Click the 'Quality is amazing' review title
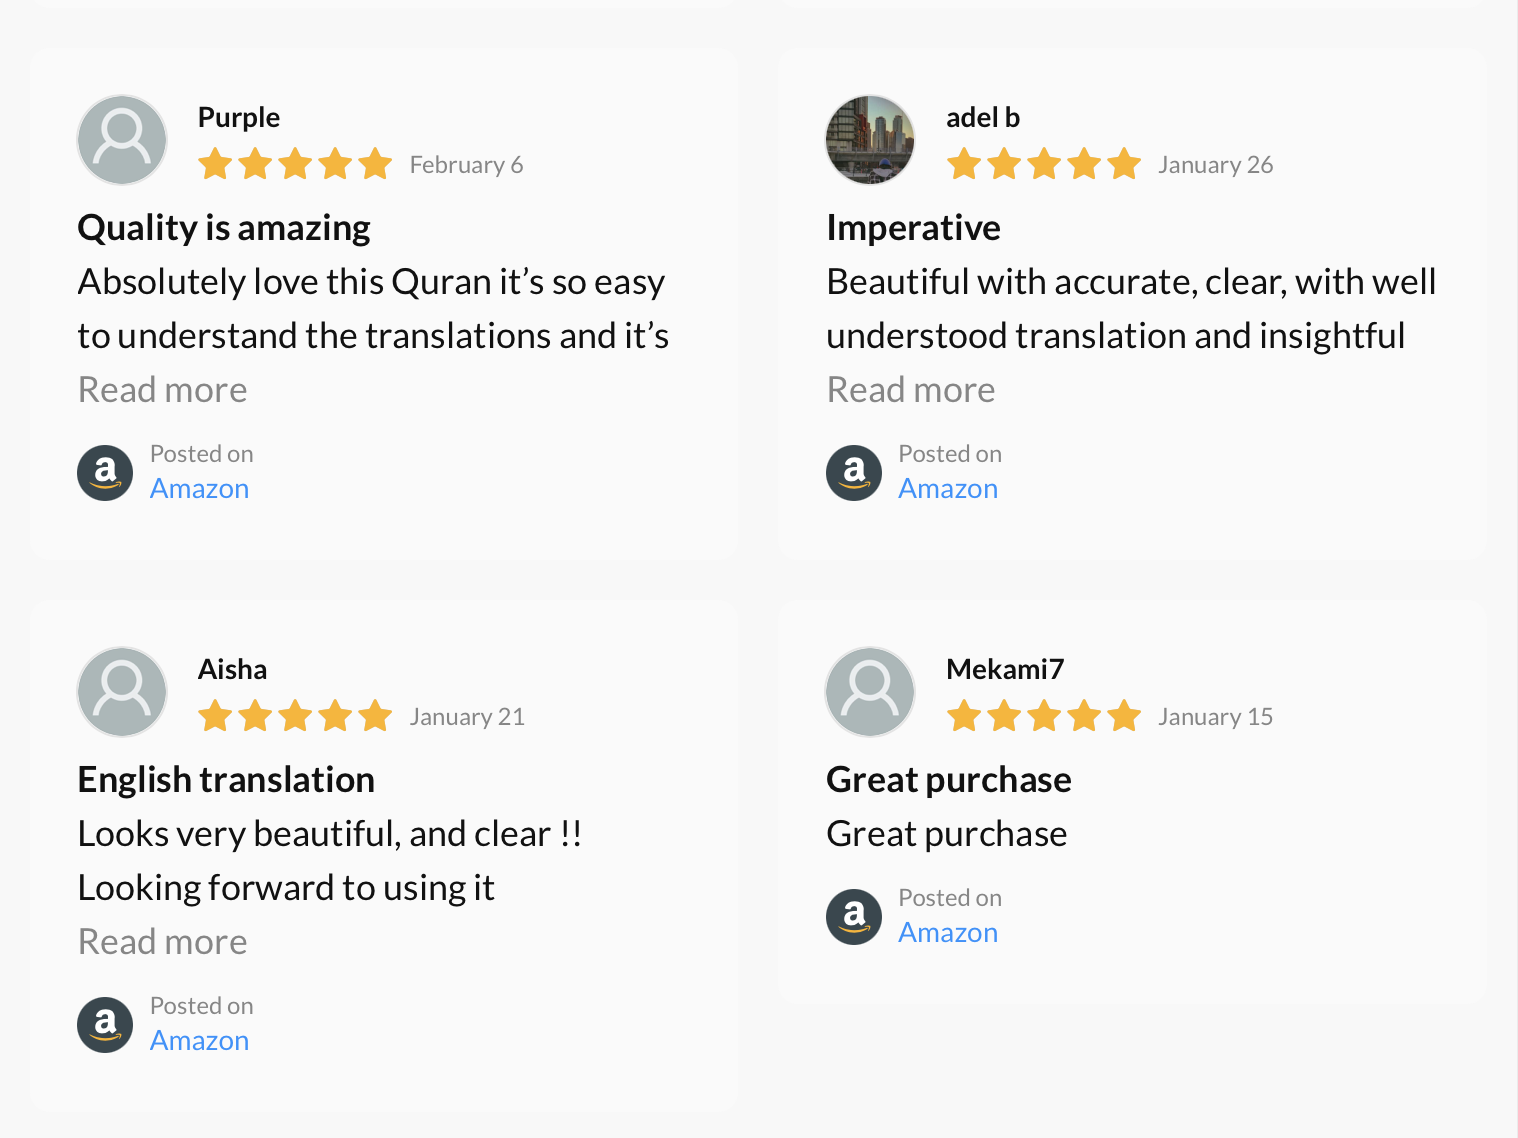This screenshot has height=1138, width=1518. pyautogui.click(x=224, y=228)
